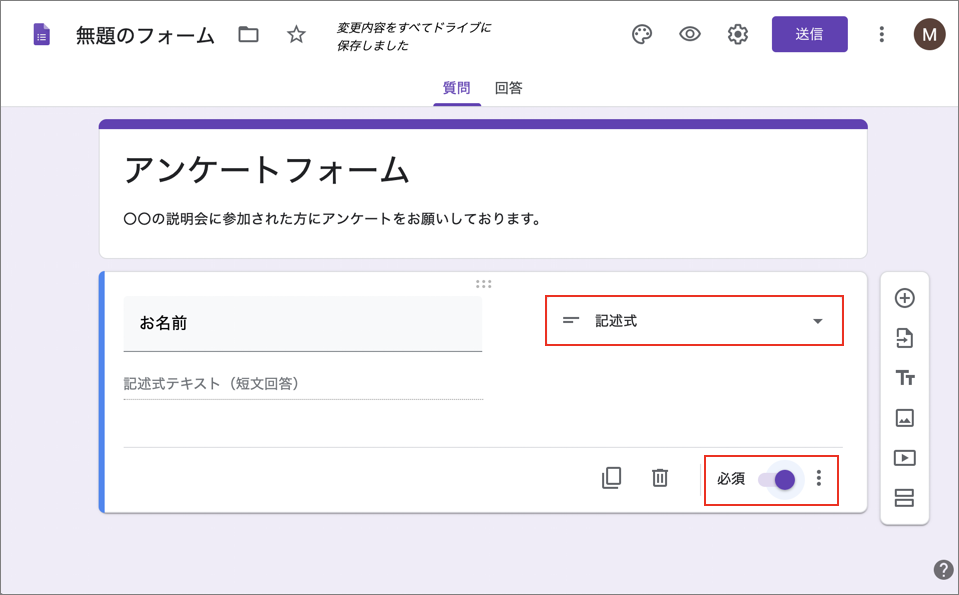Open the theme customization palette icon
The width and height of the screenshot is (959, 595).
[642, 34]
